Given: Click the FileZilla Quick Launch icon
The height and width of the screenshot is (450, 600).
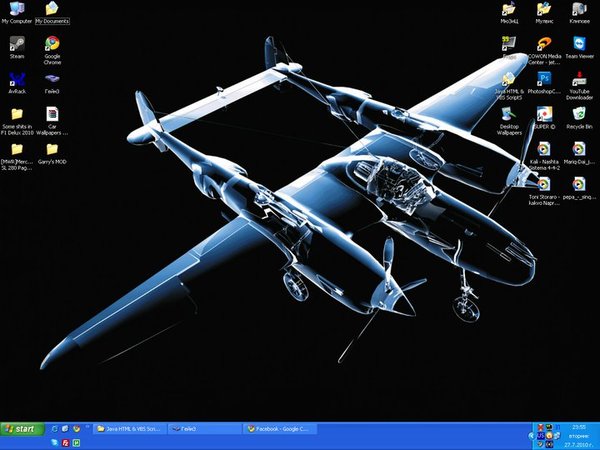Looking at the screenshot, I should coord(65,442).
